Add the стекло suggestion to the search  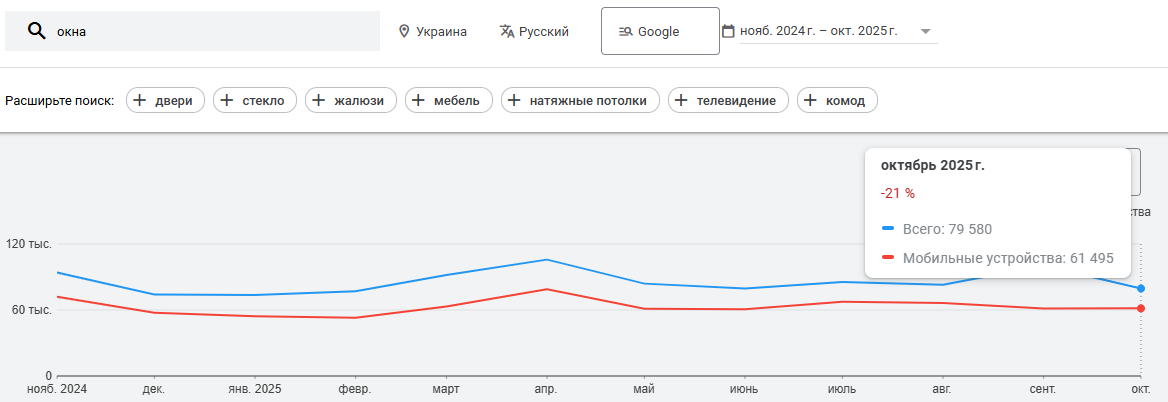pos(254,100)
